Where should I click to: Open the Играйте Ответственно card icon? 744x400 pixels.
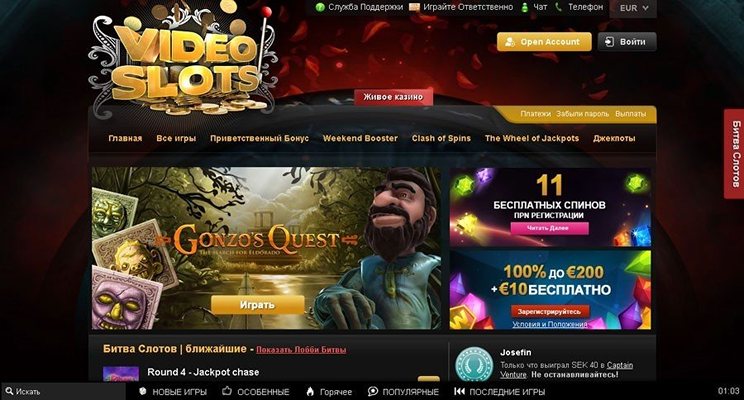tap(414, 8)
